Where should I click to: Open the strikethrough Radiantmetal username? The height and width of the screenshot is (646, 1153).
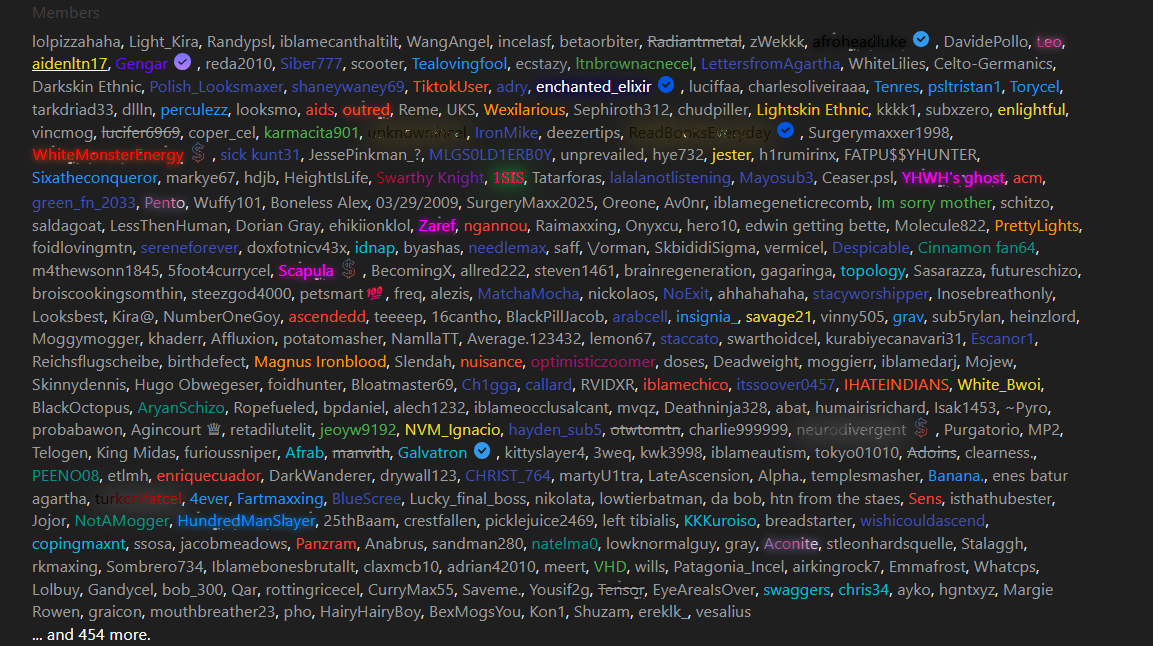(694, 42)
